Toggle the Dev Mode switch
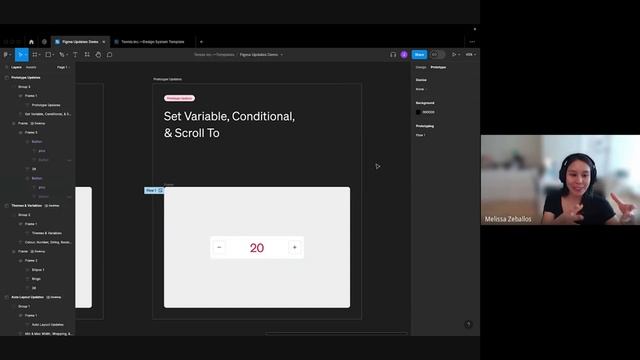640x360 pixels. coord(437,54)
